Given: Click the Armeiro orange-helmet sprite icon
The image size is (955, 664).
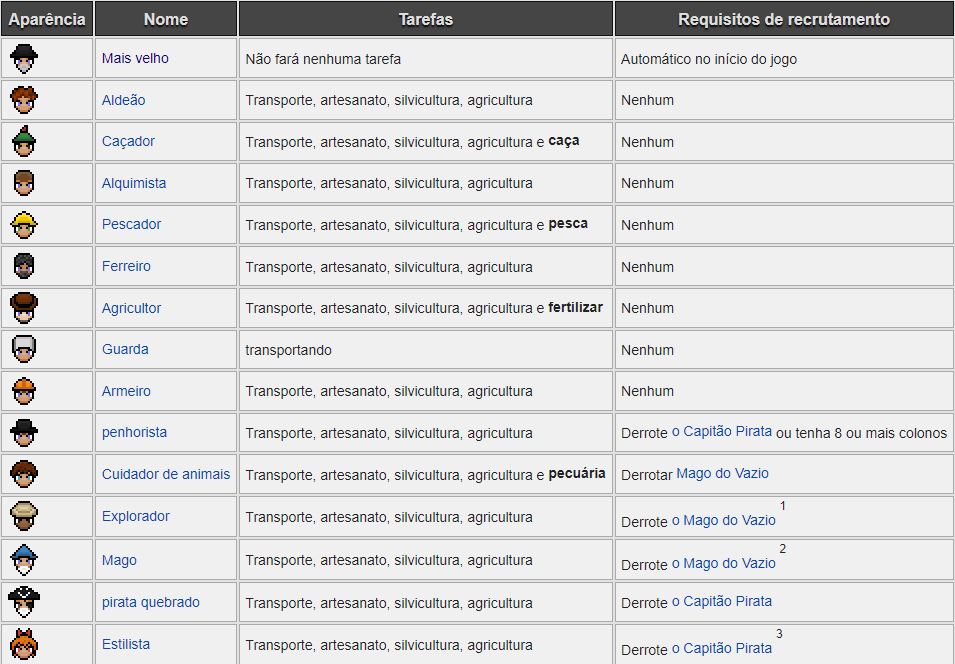Looking at the screenshot, I should (24, 390).
